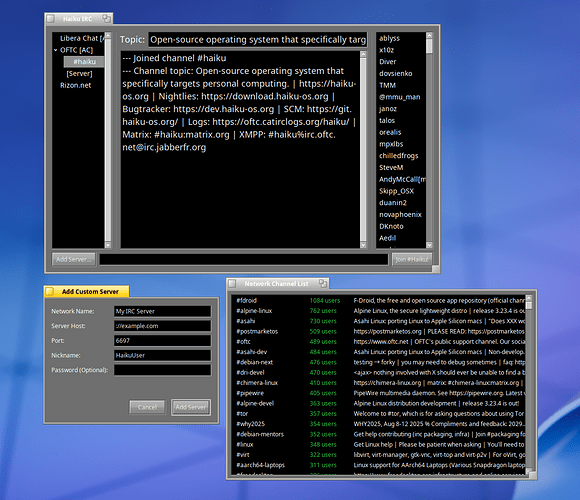Select the #alpine-devel channel row

pyautogui.click(x=378, y=403)
